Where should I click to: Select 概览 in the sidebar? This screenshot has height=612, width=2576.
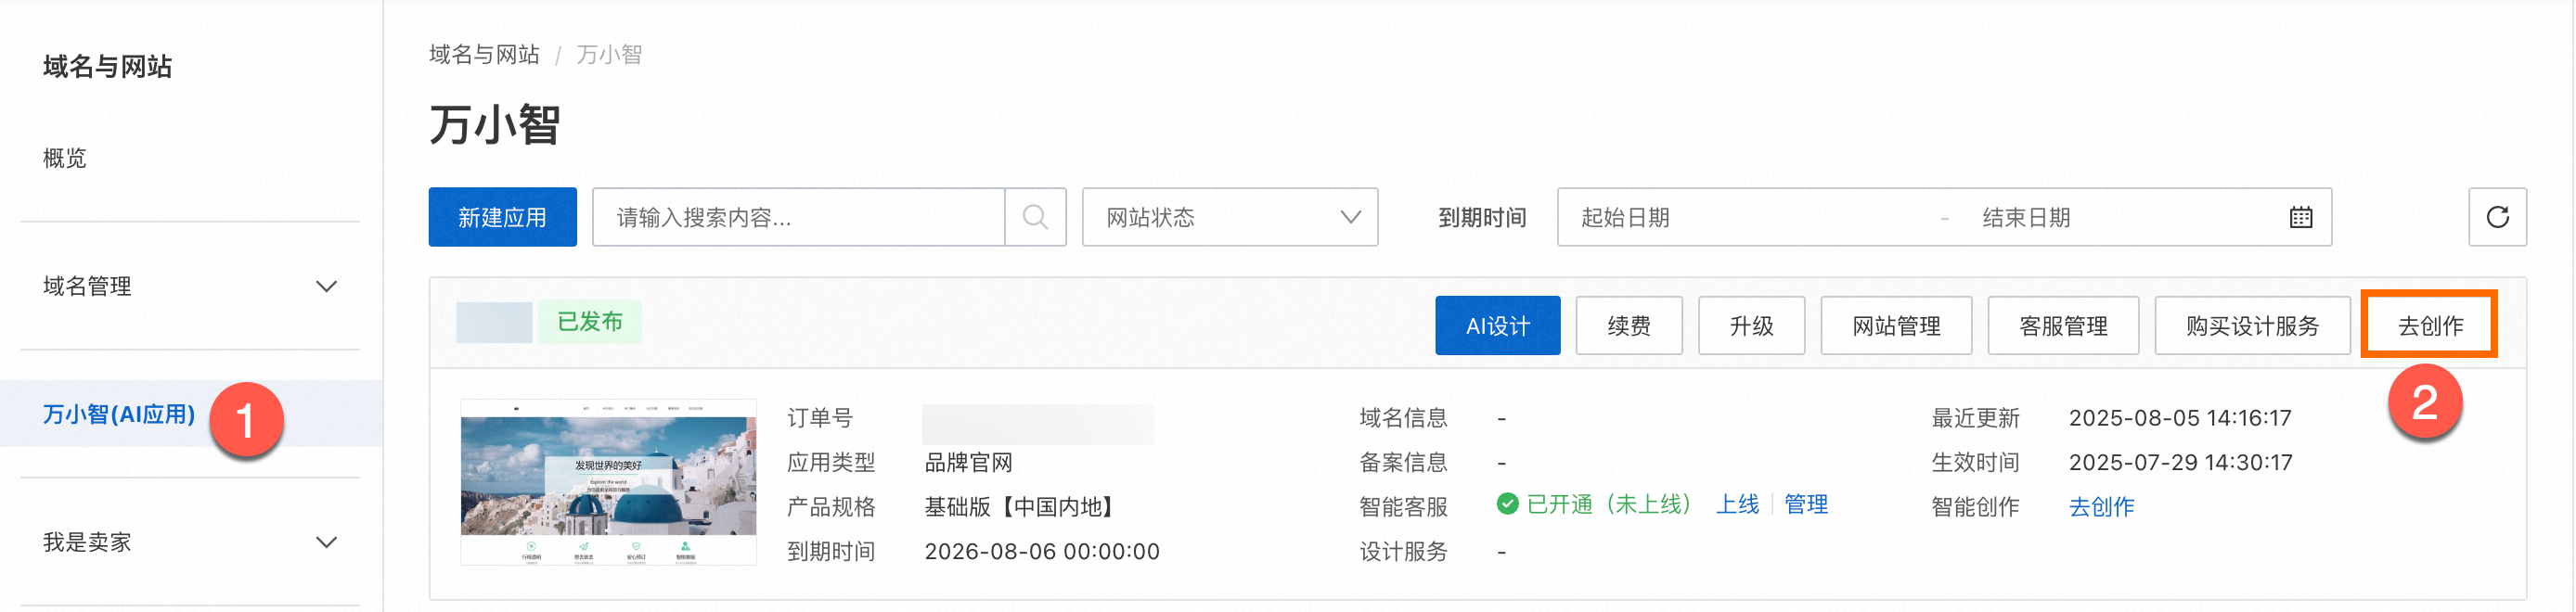coord(65,158)
